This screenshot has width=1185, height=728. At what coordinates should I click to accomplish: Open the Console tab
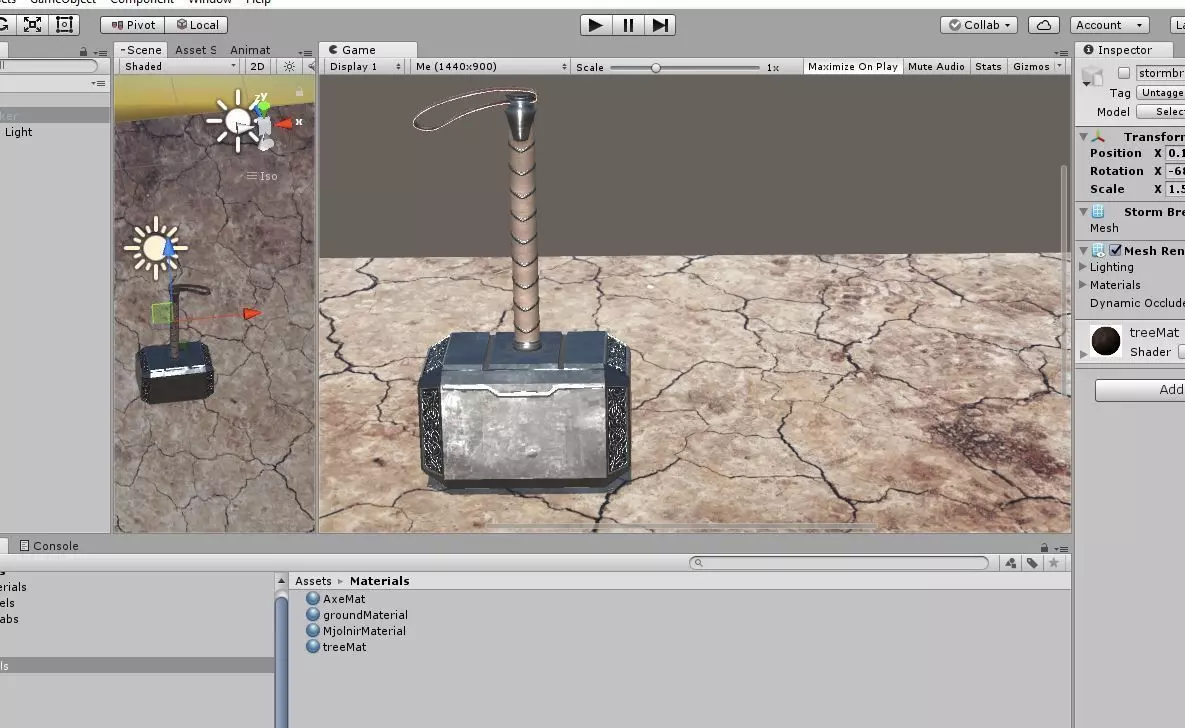tap(49, 546)
